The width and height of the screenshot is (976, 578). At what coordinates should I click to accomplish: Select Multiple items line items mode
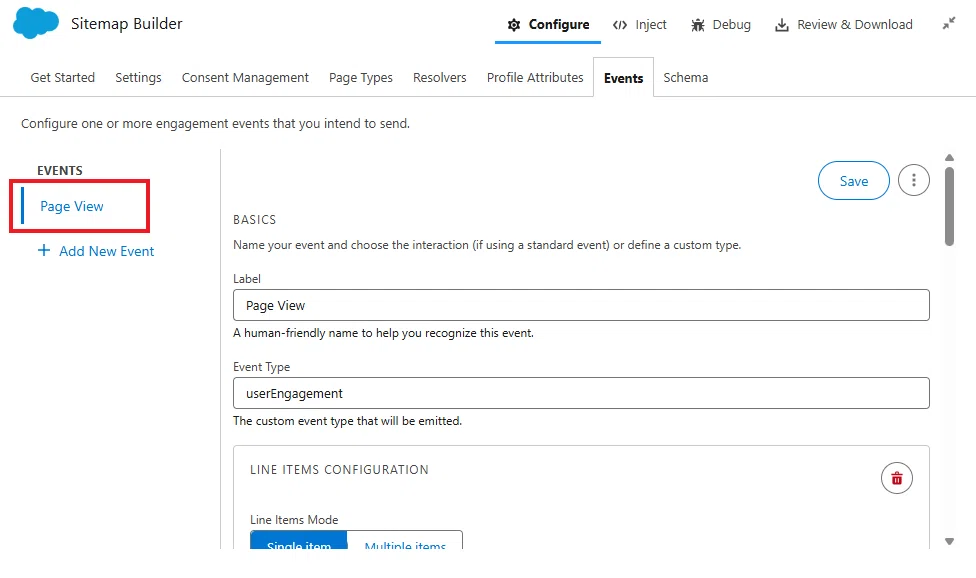coord(405,540)
